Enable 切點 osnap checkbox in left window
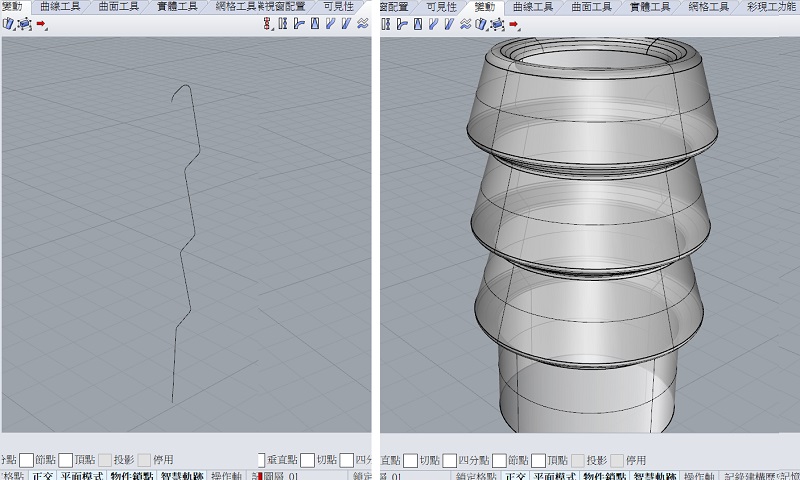 click(307, 460)
